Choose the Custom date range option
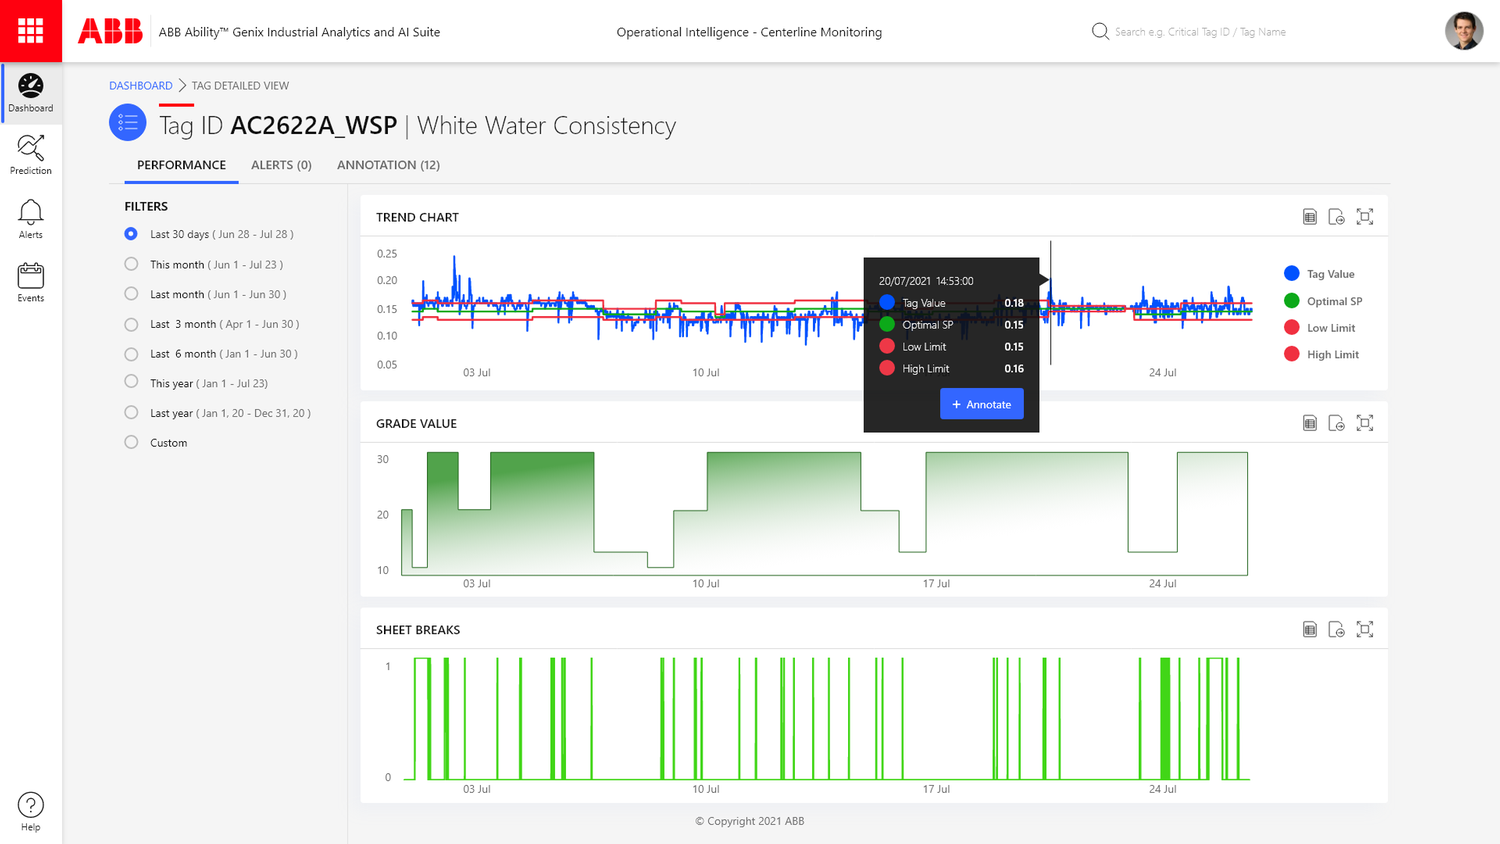 [130, 442]
